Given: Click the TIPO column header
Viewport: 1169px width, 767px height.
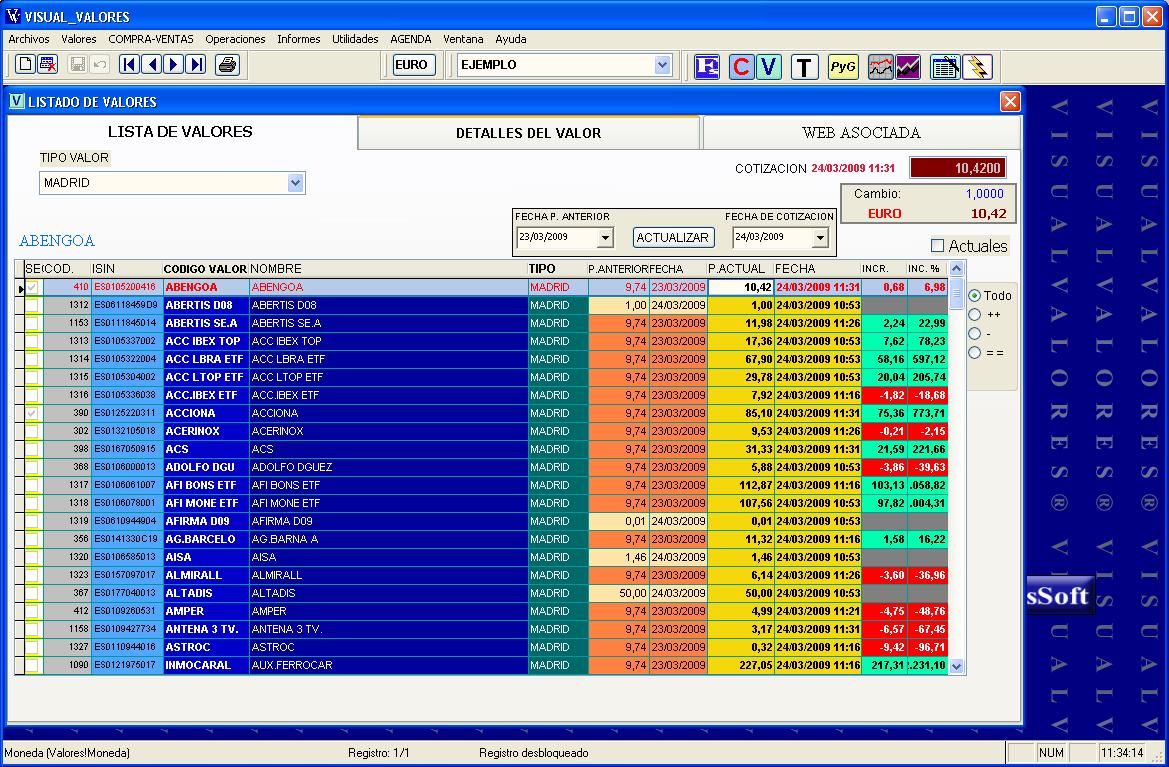Looking at the screenshot, I should (557, 269).
